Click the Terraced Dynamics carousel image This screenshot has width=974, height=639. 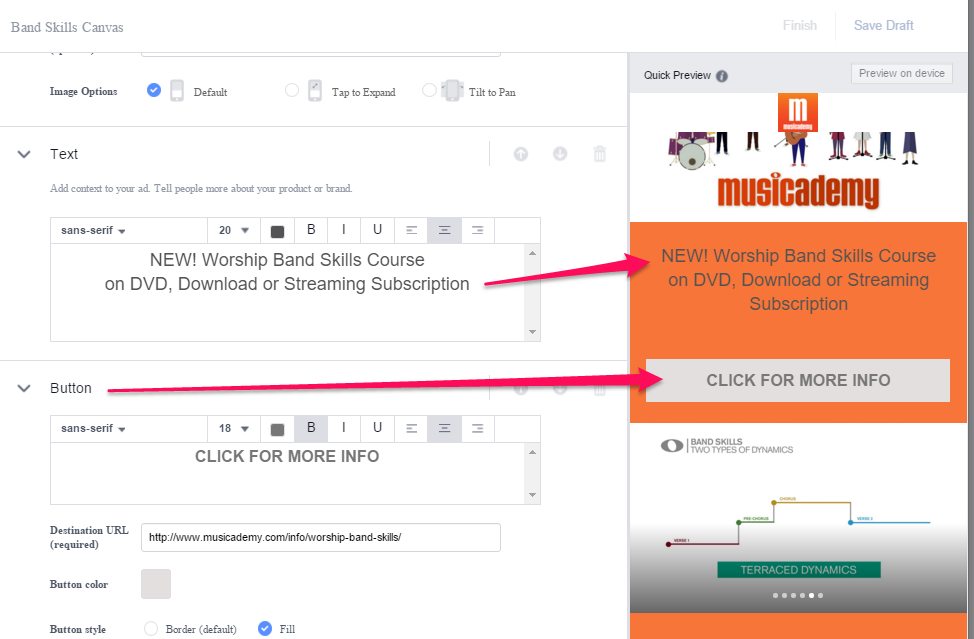(x=798, y=517)
